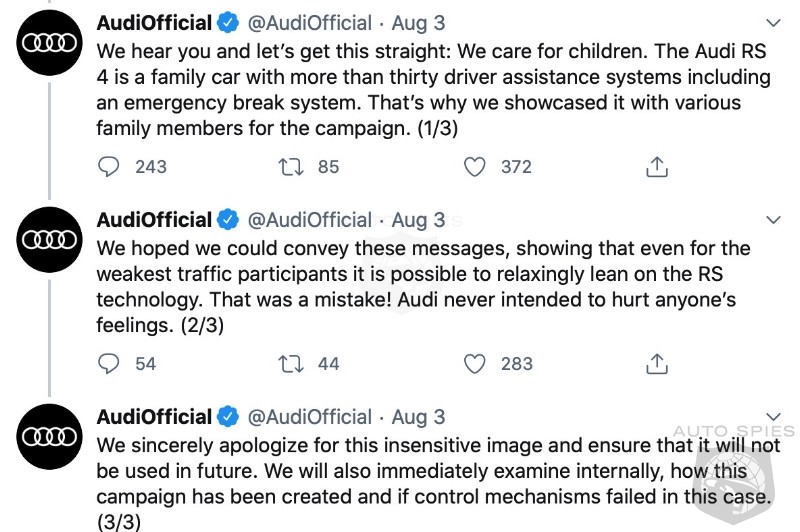
Task: Like the second tweet with 283 likes
Action: [x=474, y=364]
